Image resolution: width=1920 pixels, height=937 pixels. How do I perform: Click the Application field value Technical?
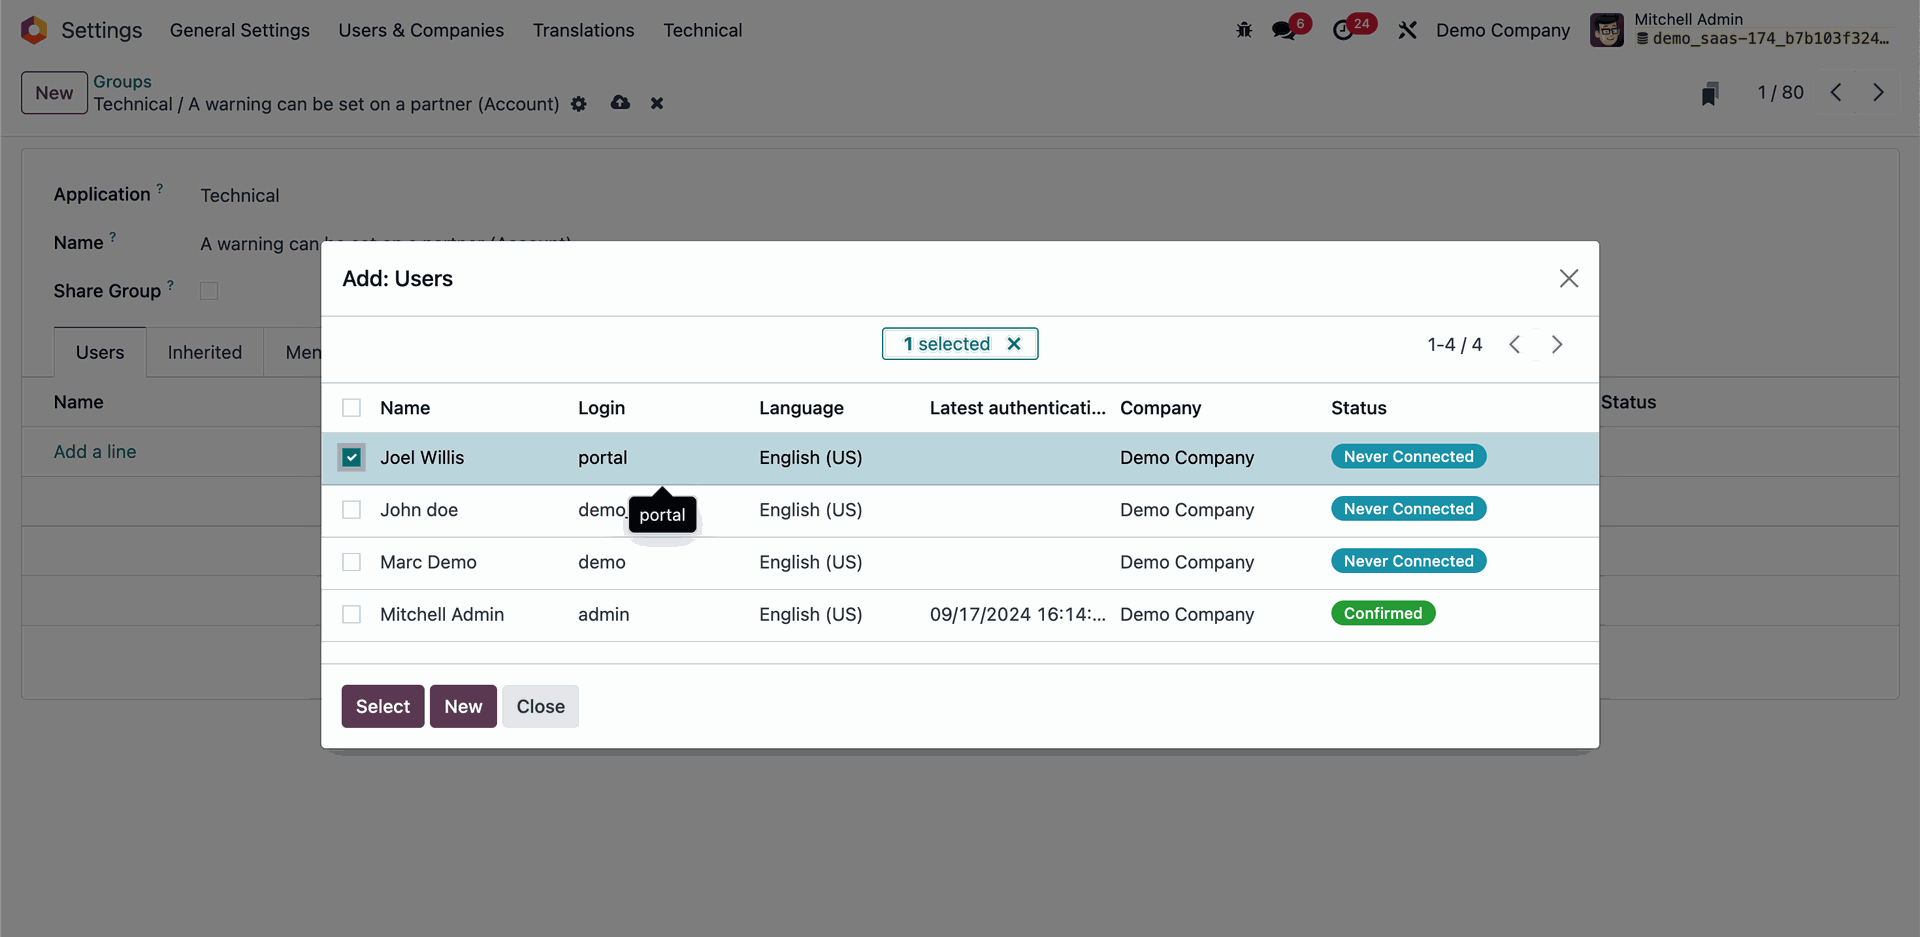click(240, 196)
